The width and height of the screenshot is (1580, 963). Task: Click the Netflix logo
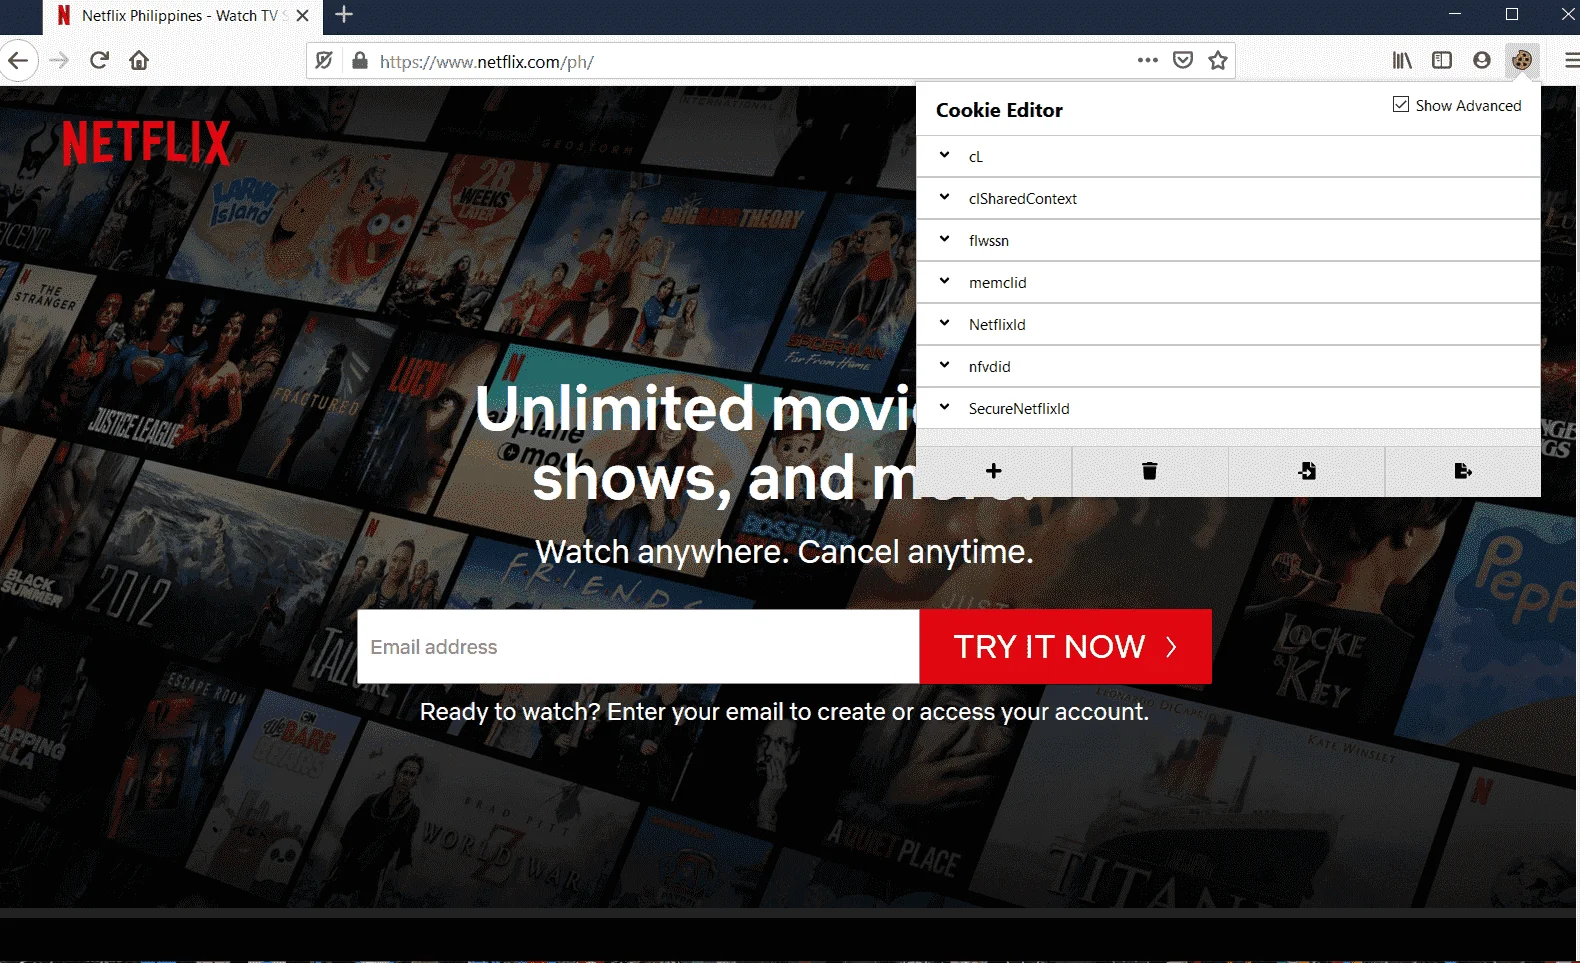(147, 143)
